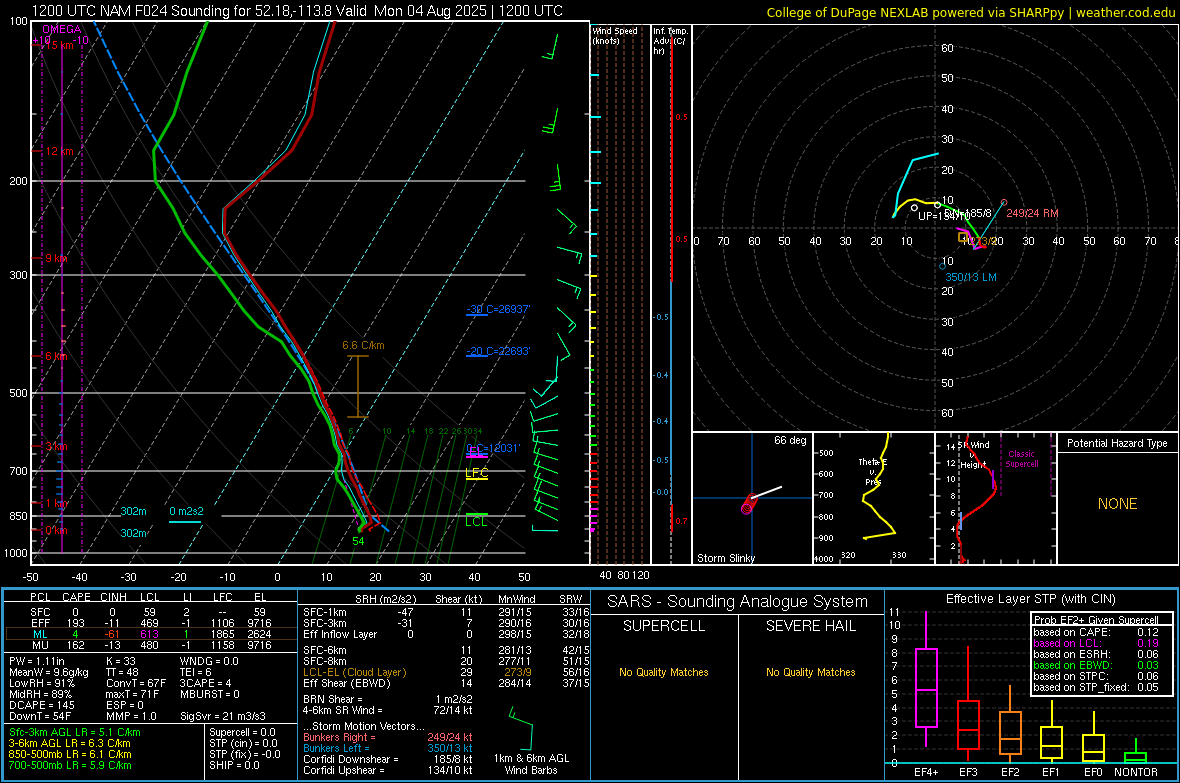Click the yellow 'LFC' marker label
1180x783 pixels.
(x=476, y=473)
